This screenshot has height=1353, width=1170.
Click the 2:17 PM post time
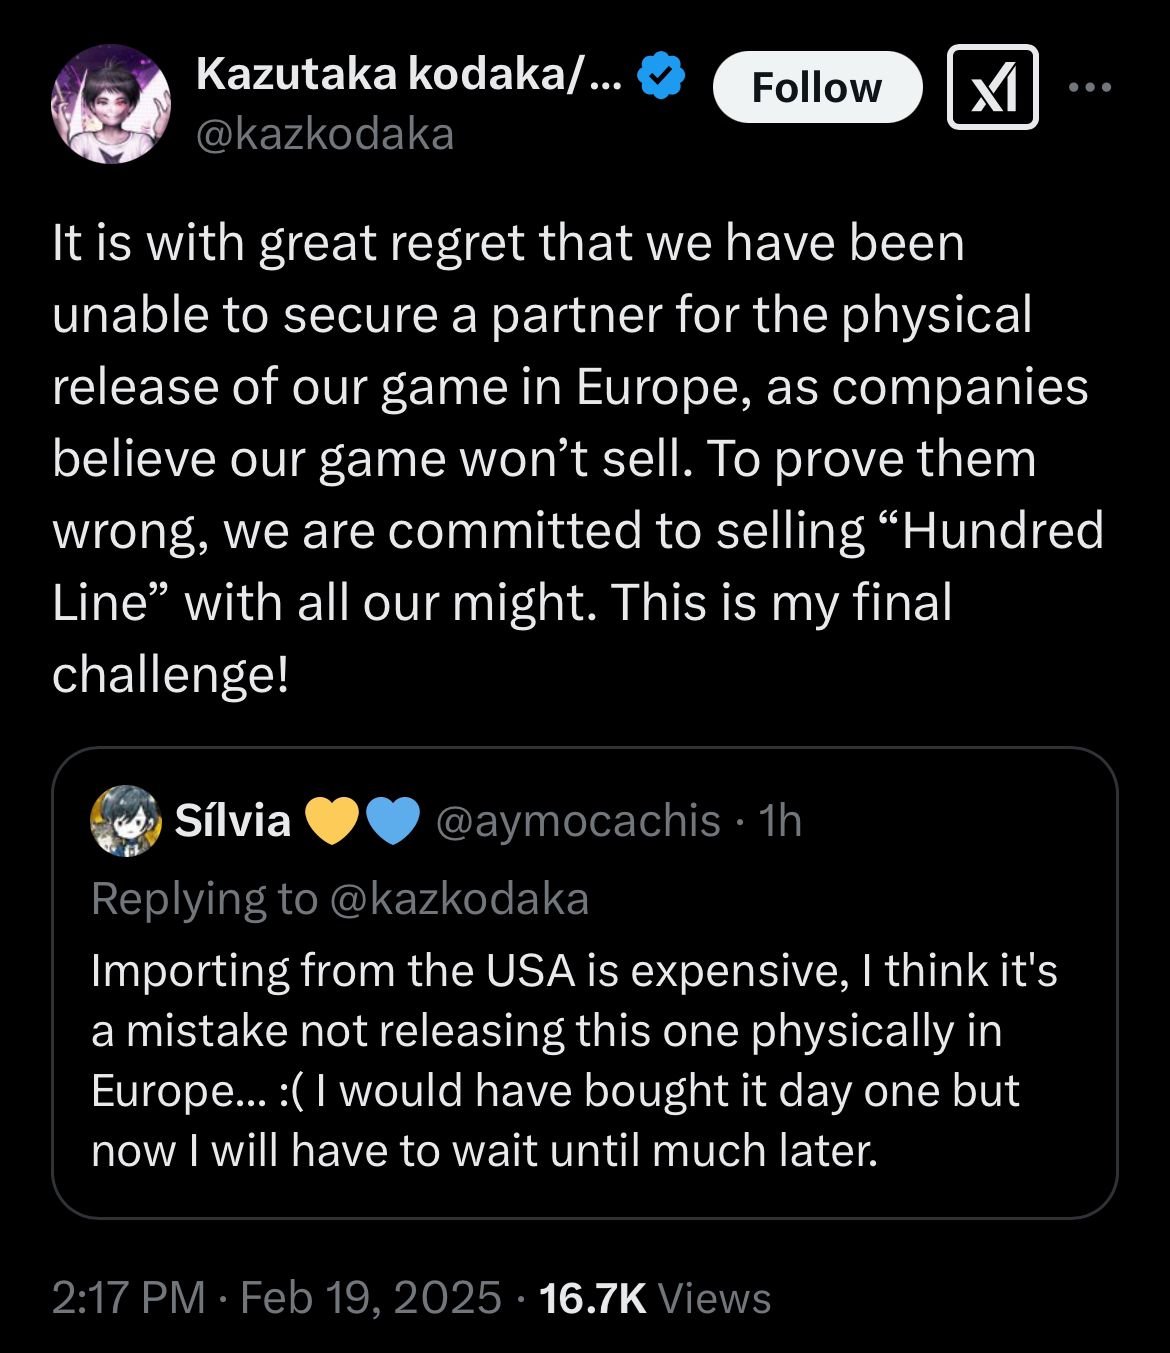127,1298
